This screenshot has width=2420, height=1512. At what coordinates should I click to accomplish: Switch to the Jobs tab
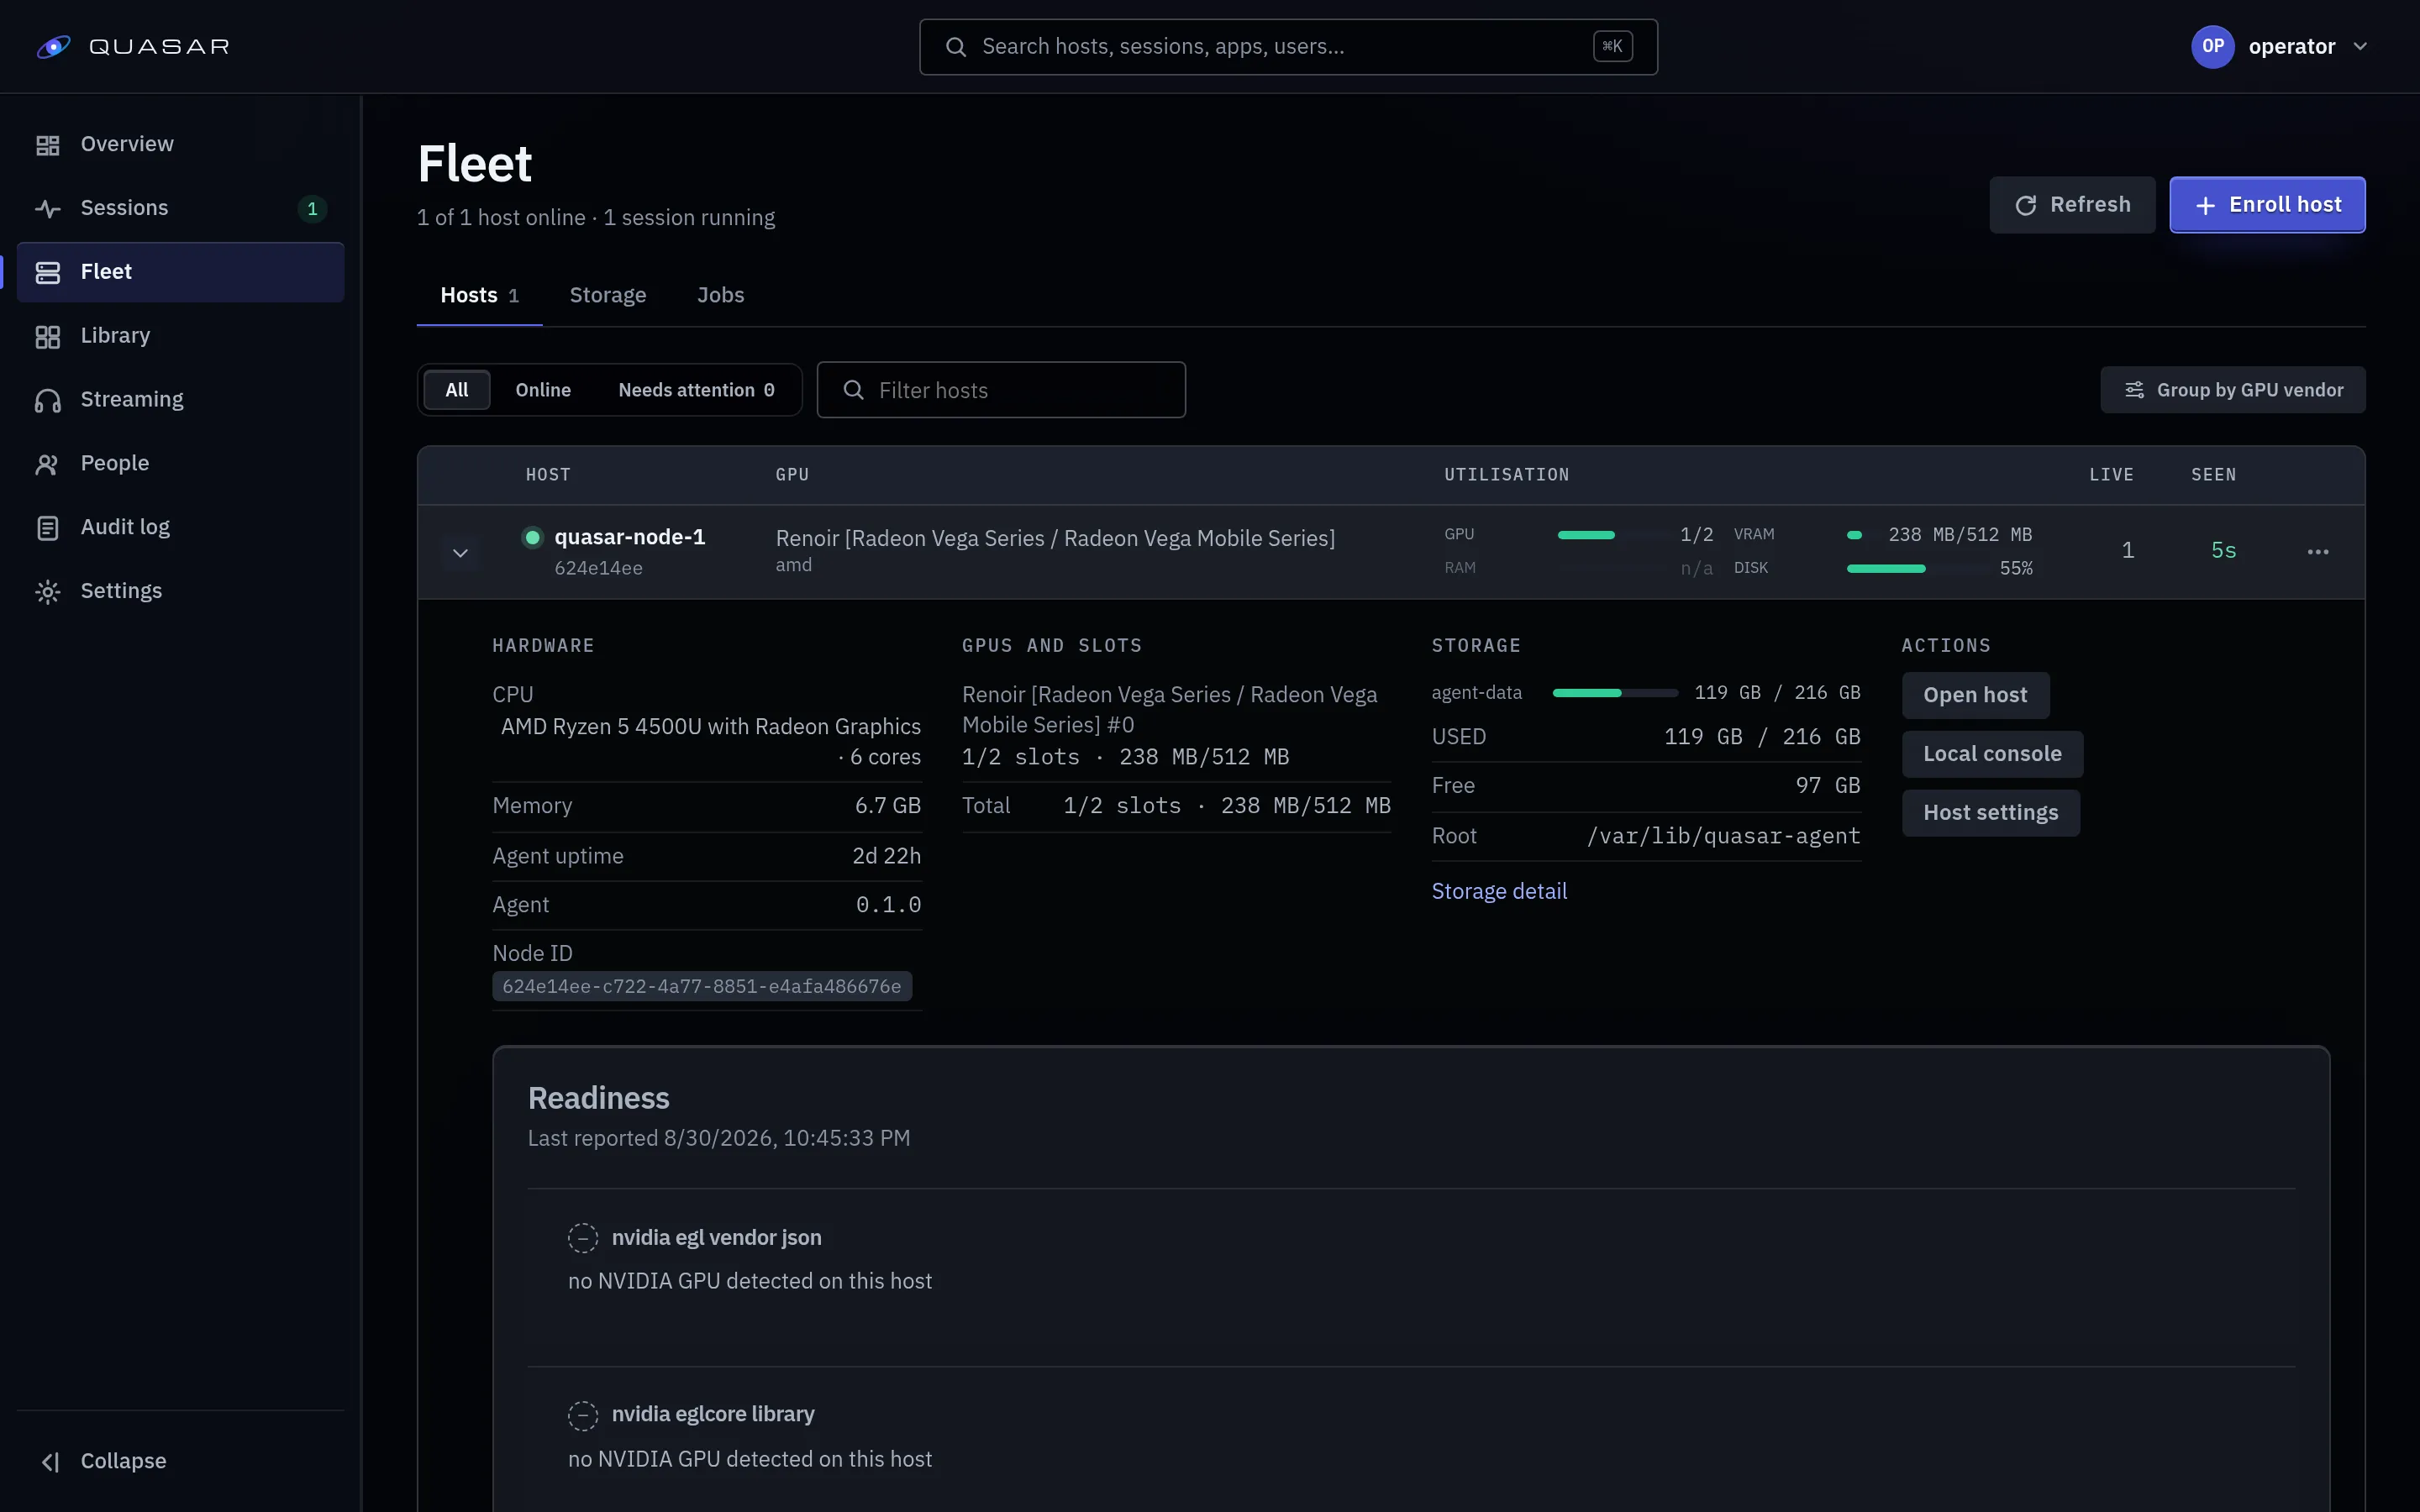click(x=720, y=296)
